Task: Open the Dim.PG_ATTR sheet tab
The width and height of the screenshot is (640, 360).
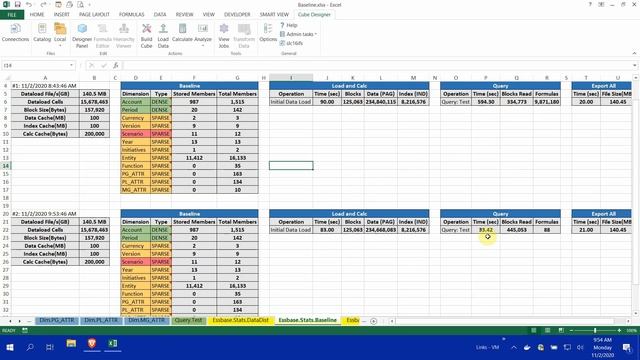Action: (57, 320)
